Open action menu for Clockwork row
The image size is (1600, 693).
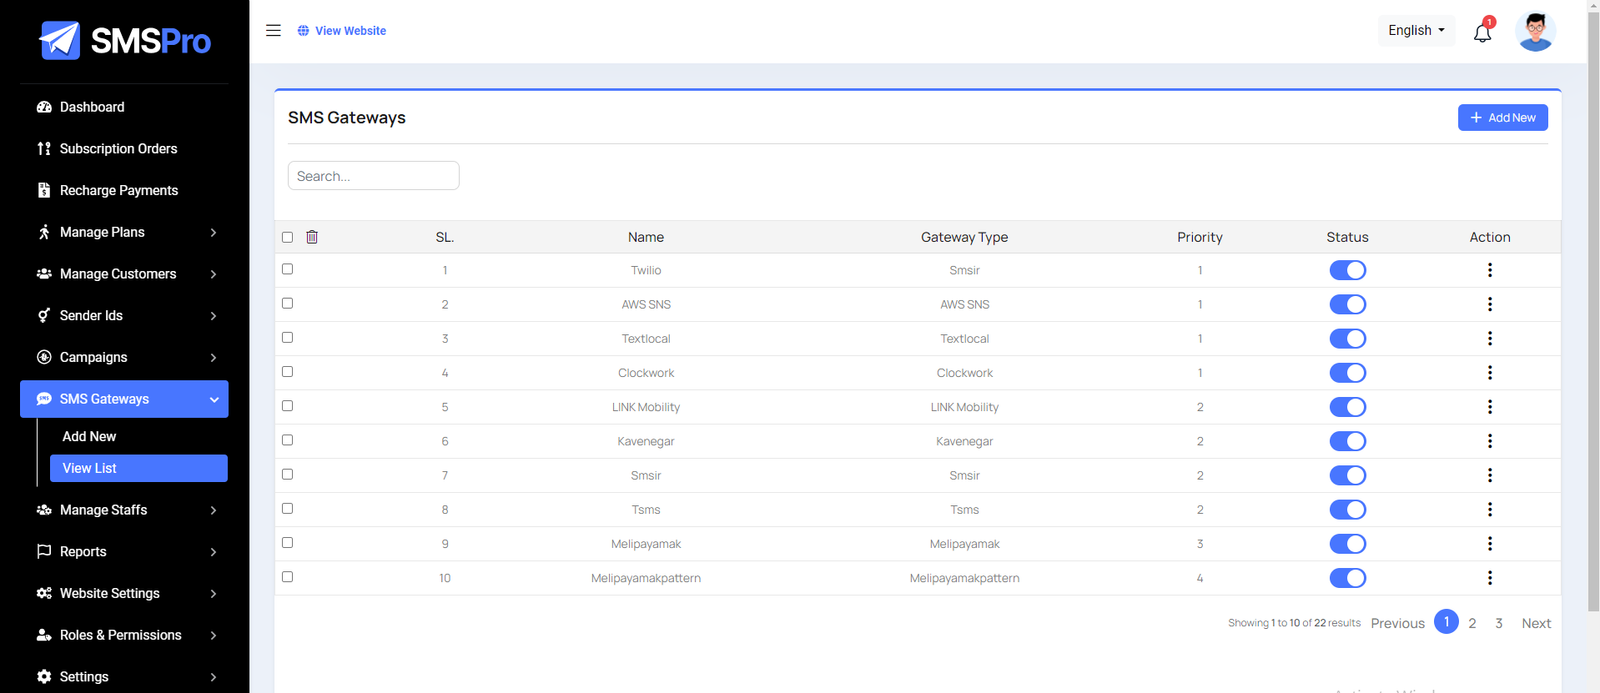tap(1490, 373)
